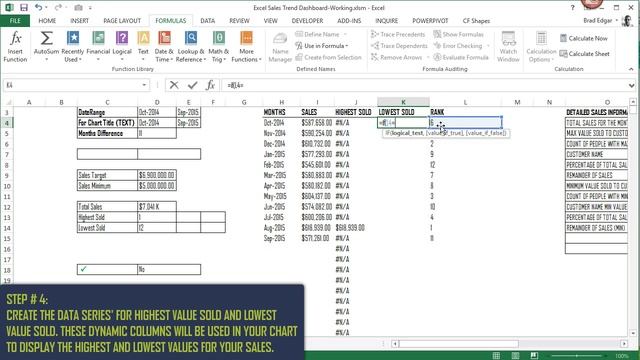Switch to Page Break Preview in status bar

(534, 356)
